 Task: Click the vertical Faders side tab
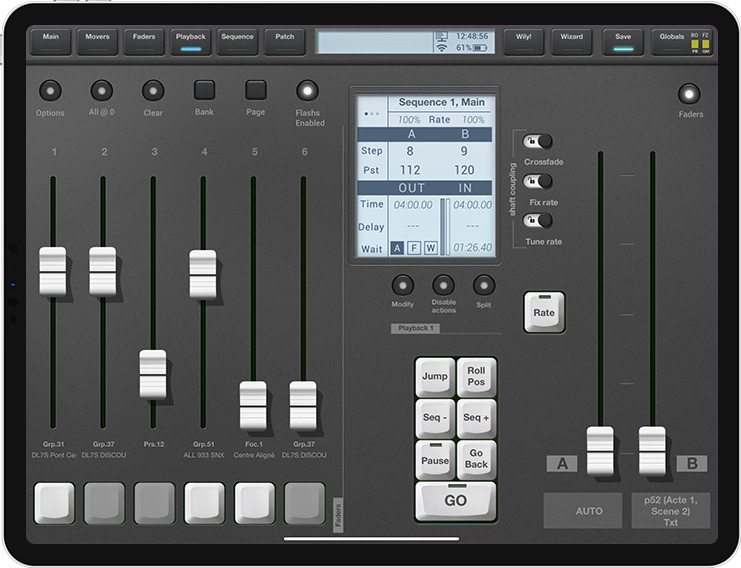coord(338,515)
